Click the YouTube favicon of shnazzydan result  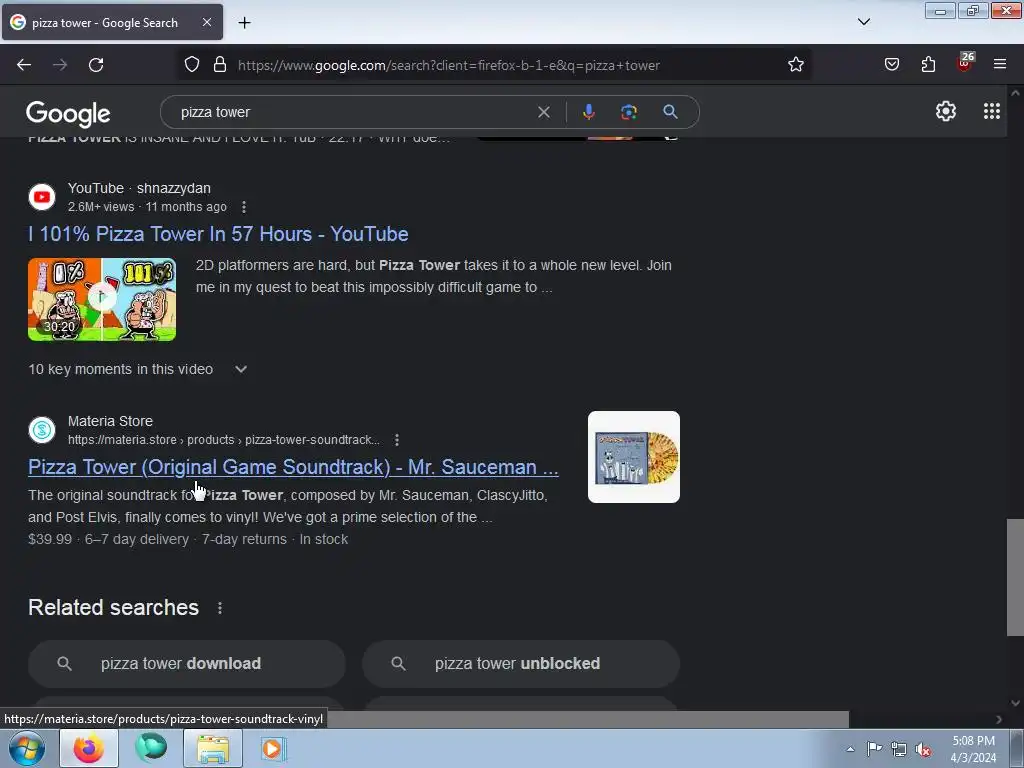coord(42,197)
